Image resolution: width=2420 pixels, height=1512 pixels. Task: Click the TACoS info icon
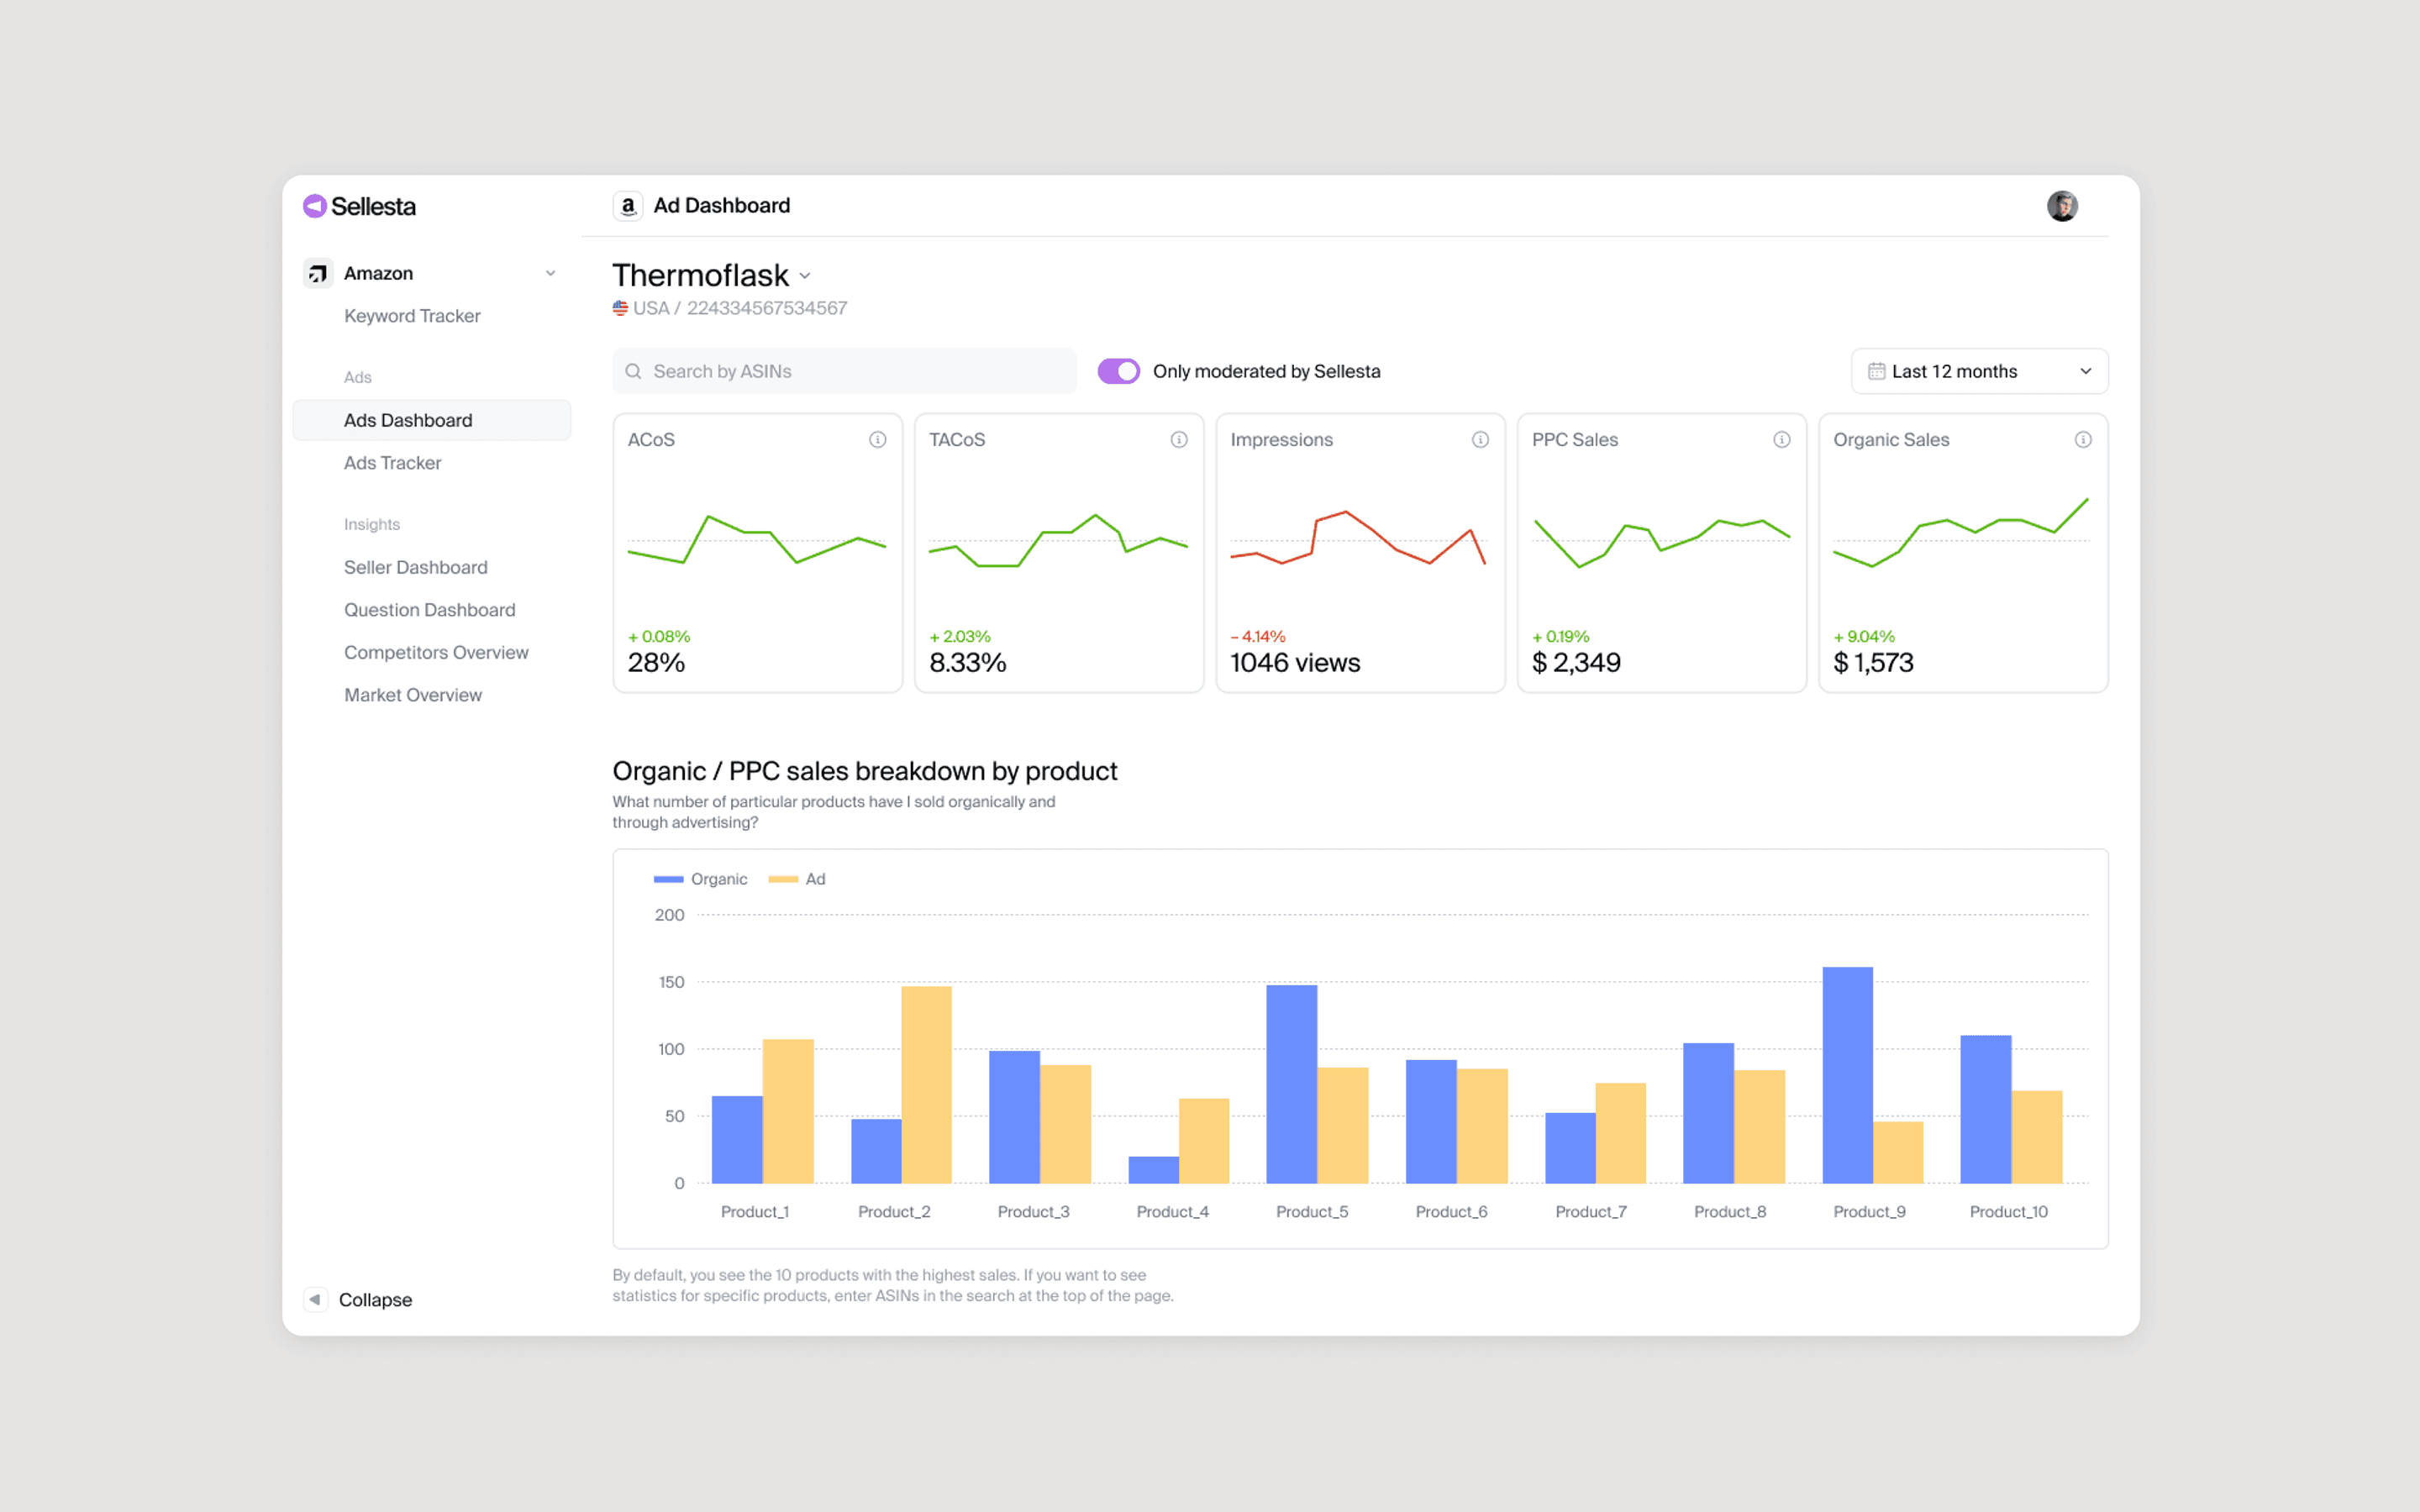[x=1179, y=440]
